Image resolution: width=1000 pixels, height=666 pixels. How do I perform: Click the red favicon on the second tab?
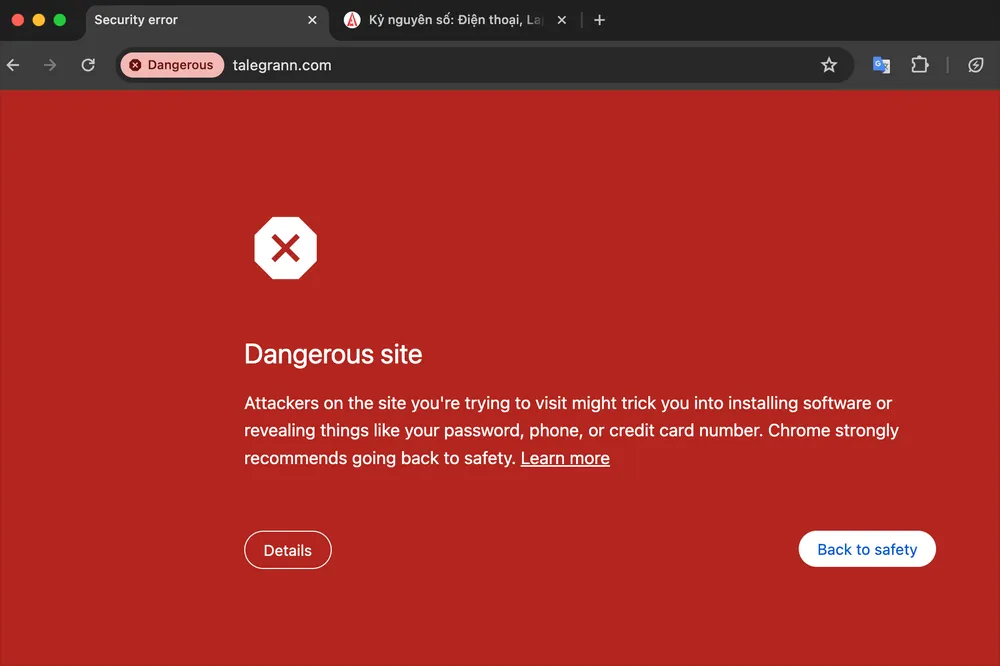click(351, 19)
